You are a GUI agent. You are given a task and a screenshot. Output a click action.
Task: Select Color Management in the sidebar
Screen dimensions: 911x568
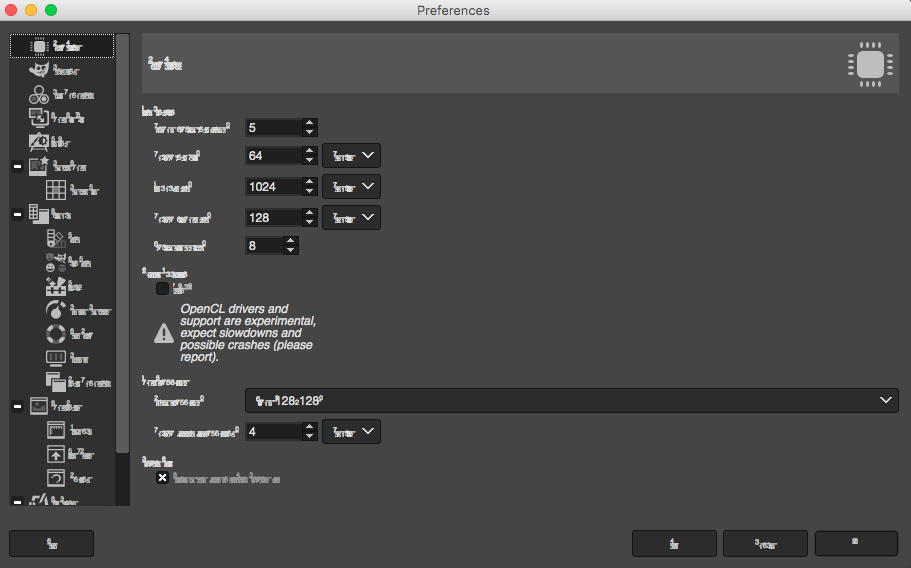point(72,95)
